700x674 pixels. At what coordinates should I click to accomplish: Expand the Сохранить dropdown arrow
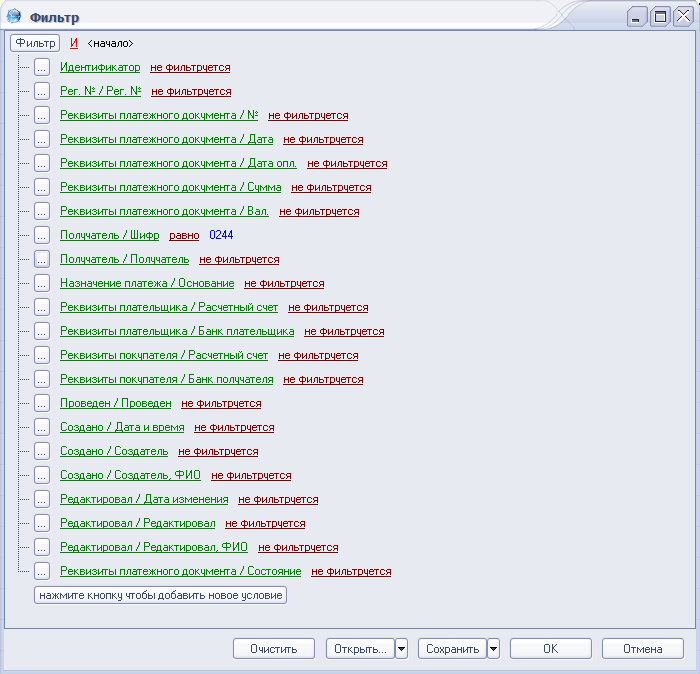tap(493, 649)
